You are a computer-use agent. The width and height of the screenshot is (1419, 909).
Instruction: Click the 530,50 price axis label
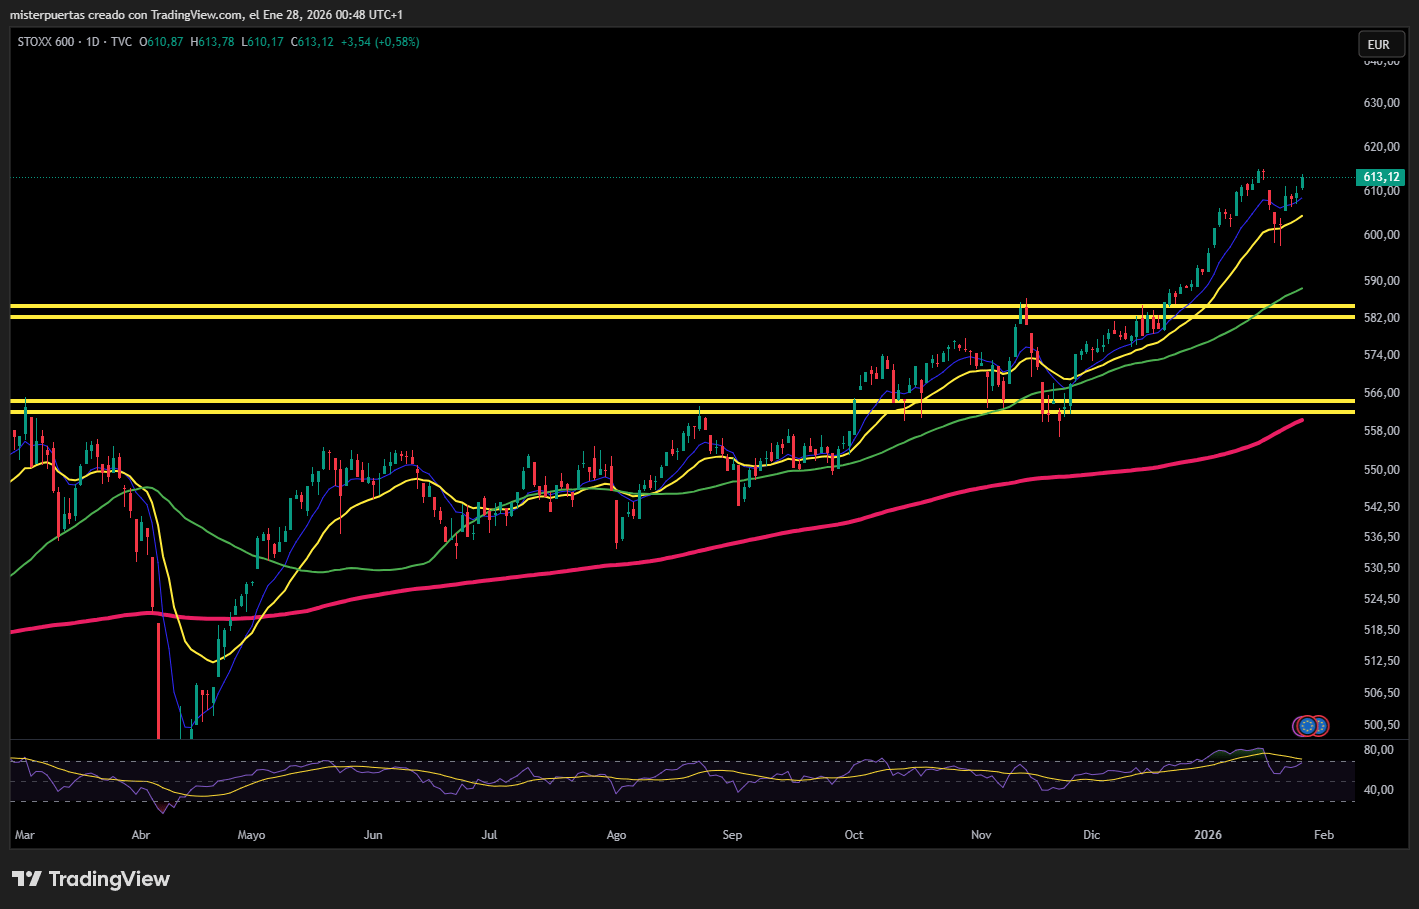pos(1381,568)
